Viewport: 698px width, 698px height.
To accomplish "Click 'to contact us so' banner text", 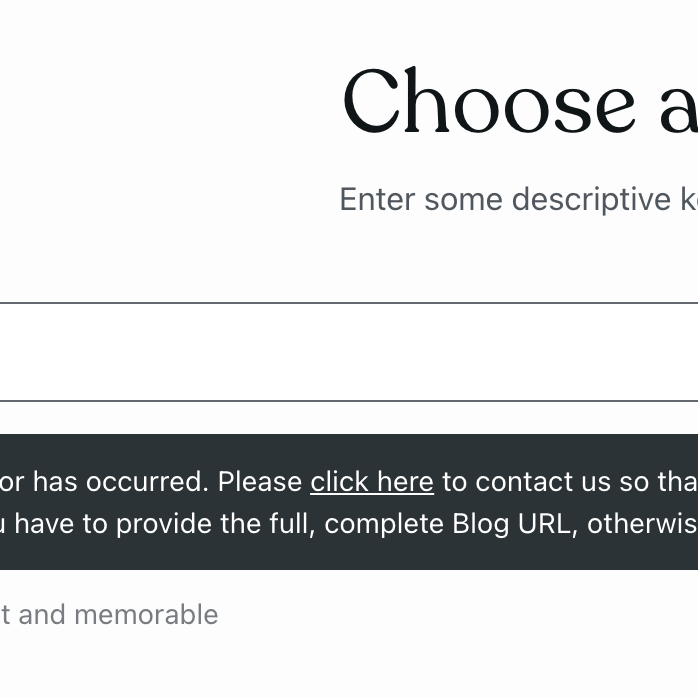I will coord(545,482).
